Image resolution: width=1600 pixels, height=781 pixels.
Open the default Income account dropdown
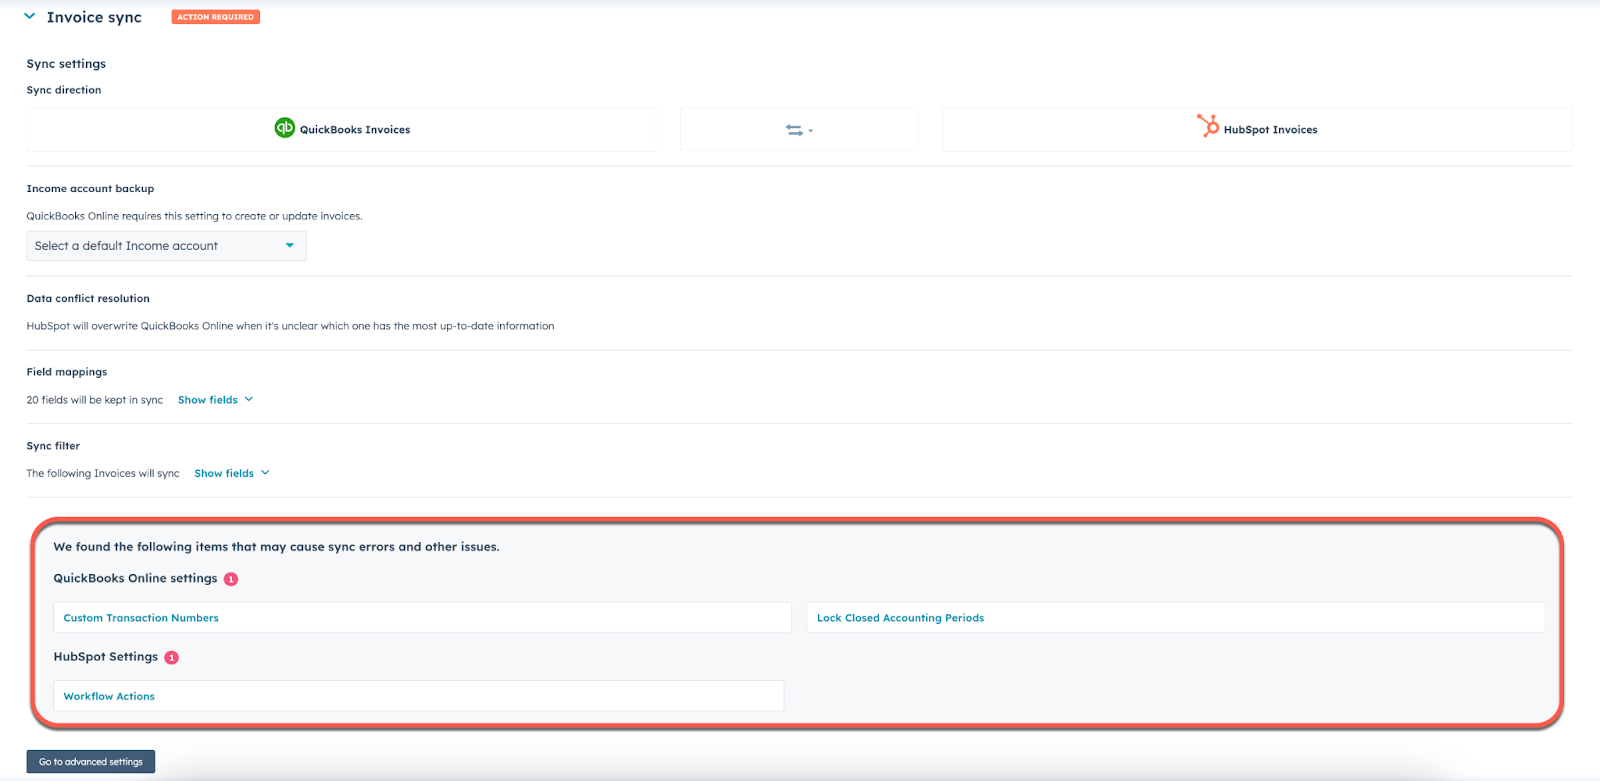click(x=166, y=246)
